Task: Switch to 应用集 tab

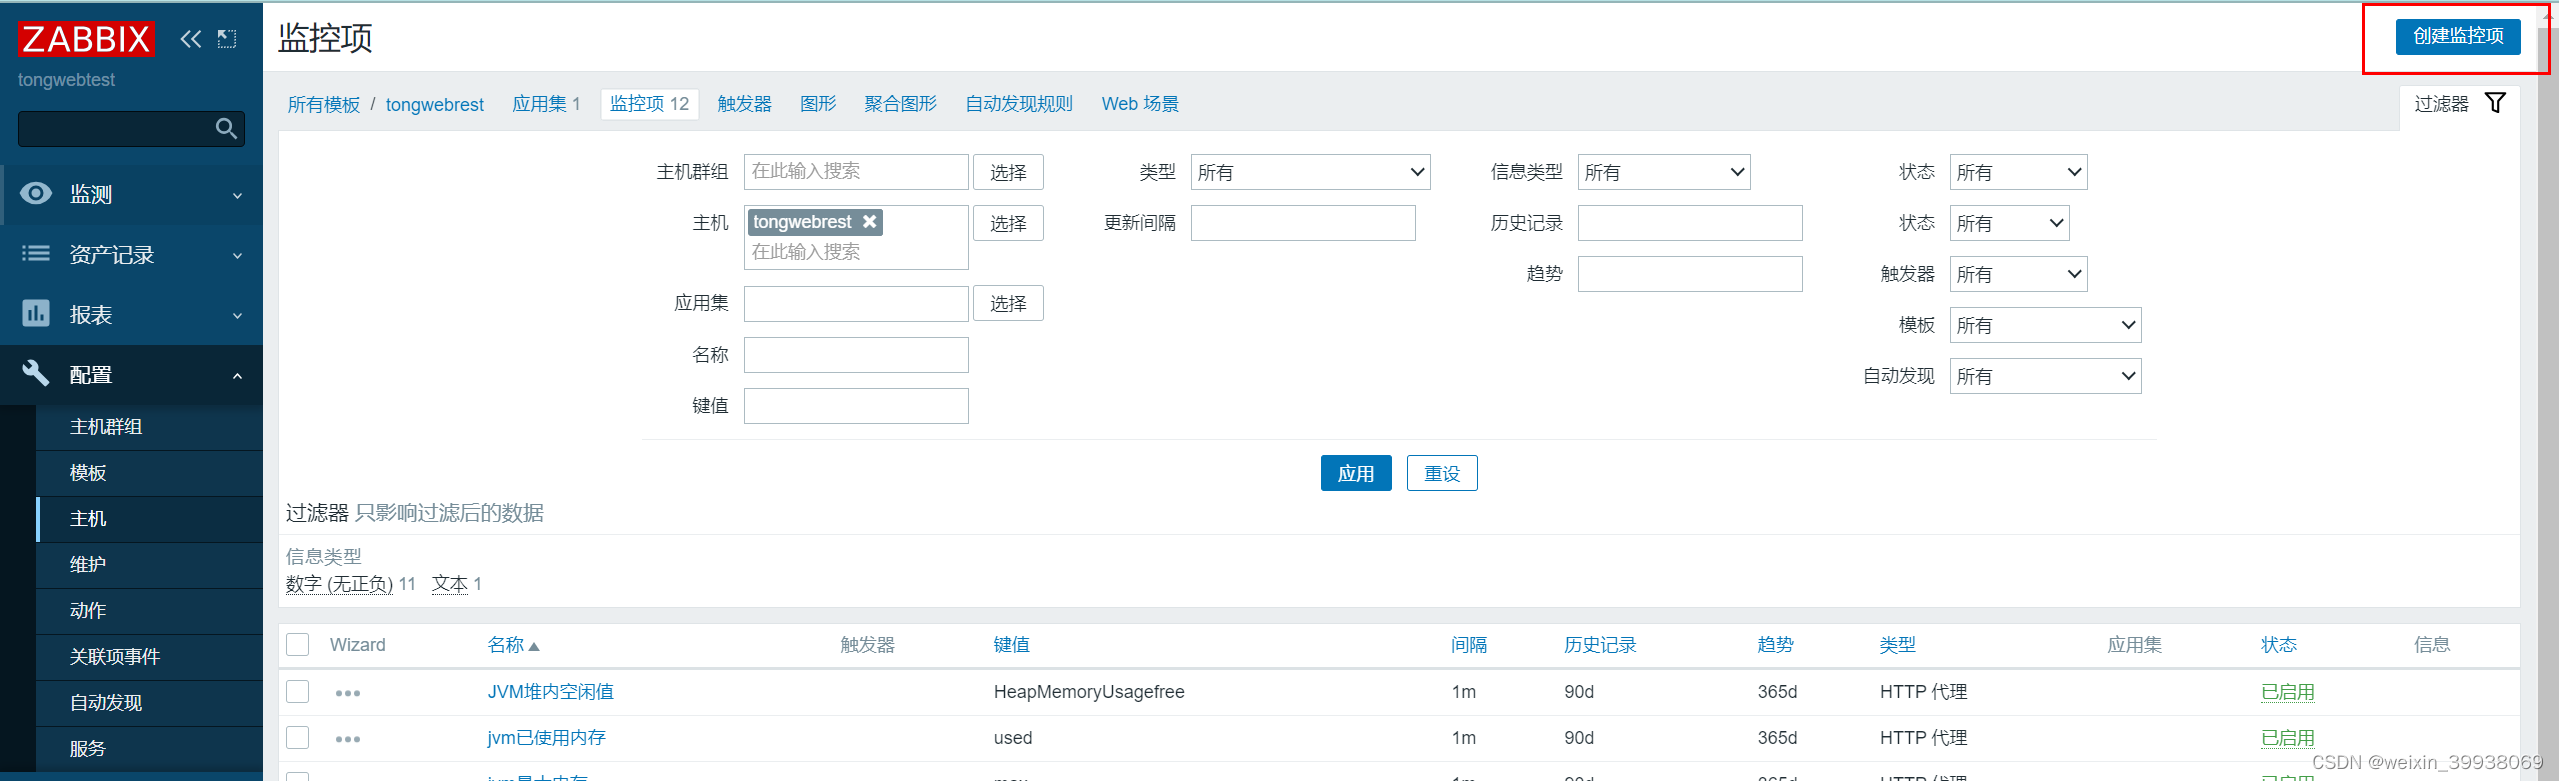Action: click(x=546, y=104)
